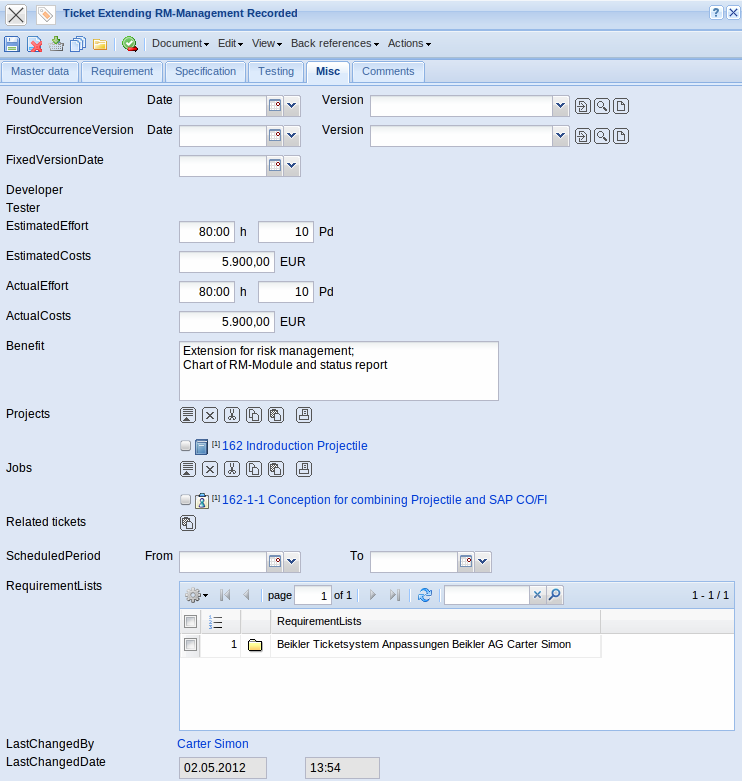Click the Cut scissors icon in Projects row
Screen dimensions: 742x781
coord(231,415)
